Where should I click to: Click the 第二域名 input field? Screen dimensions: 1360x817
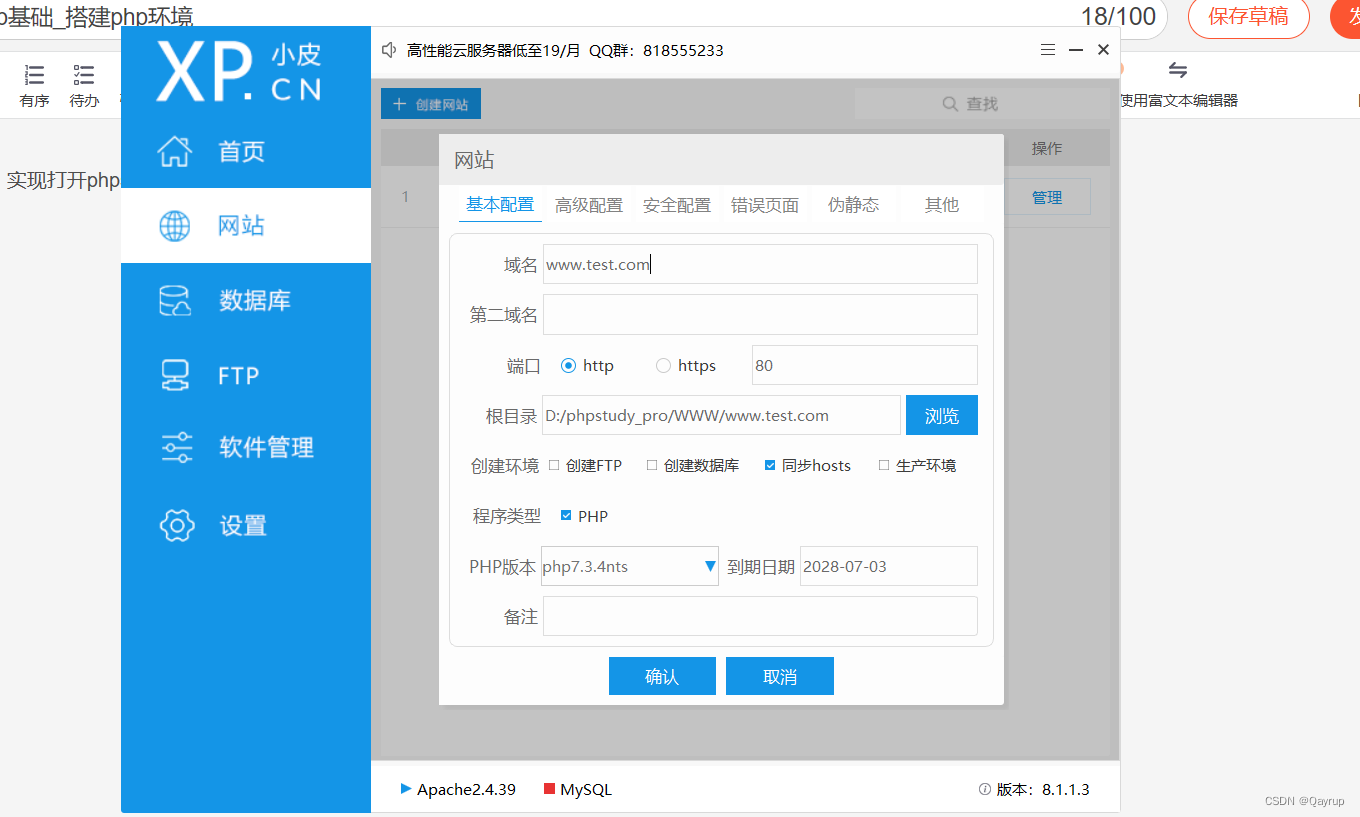tap(760, 315)
